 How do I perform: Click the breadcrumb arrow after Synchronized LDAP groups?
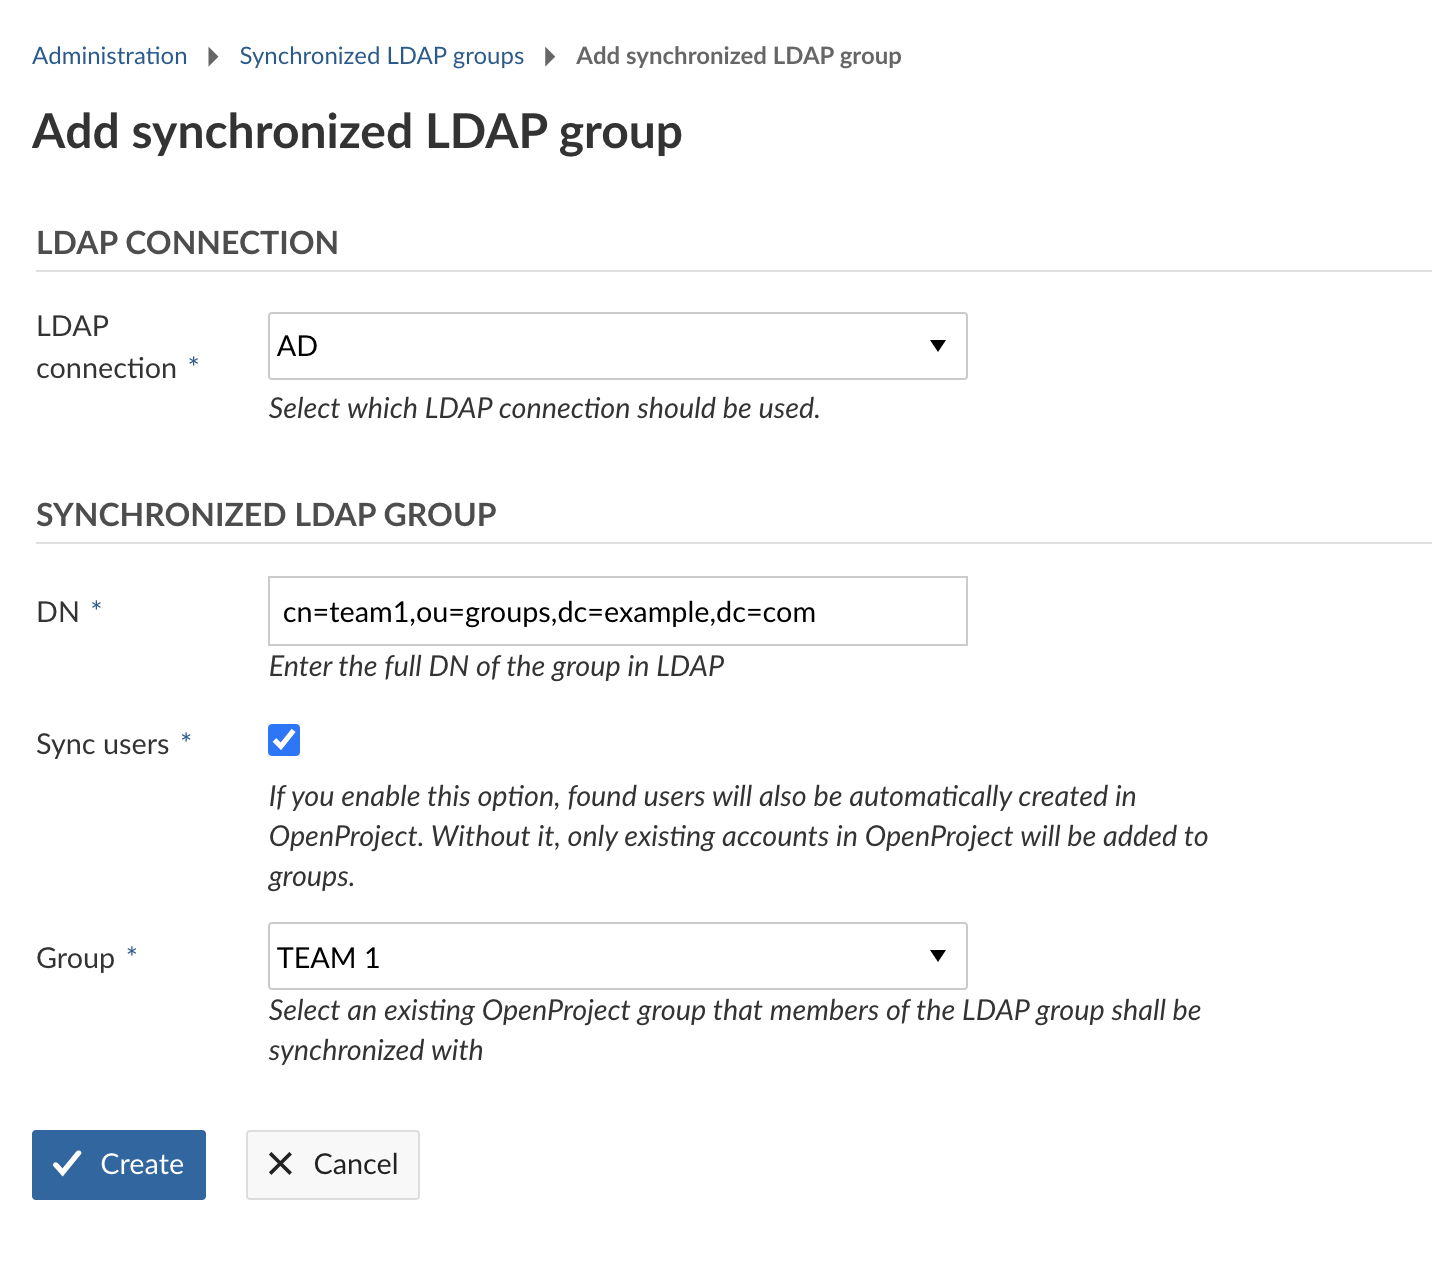coord(549,57)
